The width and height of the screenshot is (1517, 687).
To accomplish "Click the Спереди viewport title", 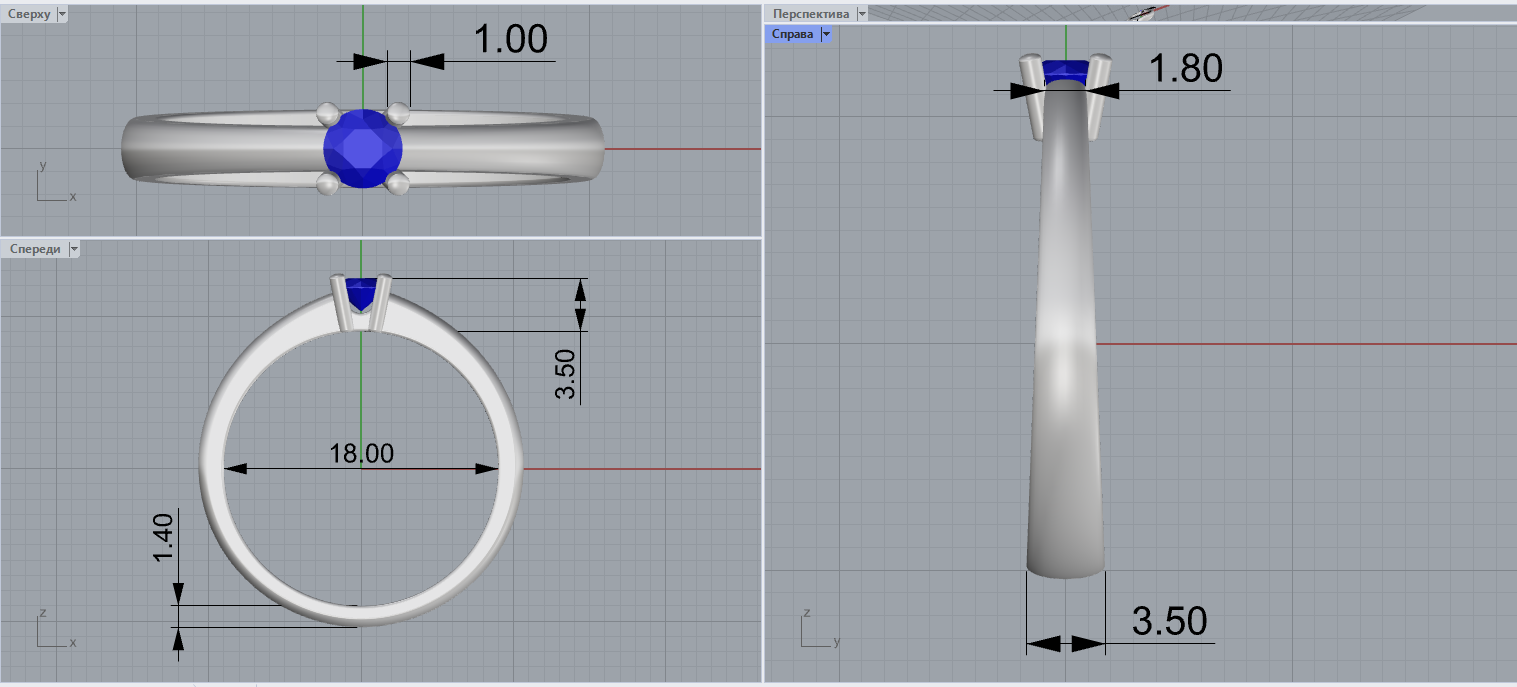I will (x=34, y=249).
